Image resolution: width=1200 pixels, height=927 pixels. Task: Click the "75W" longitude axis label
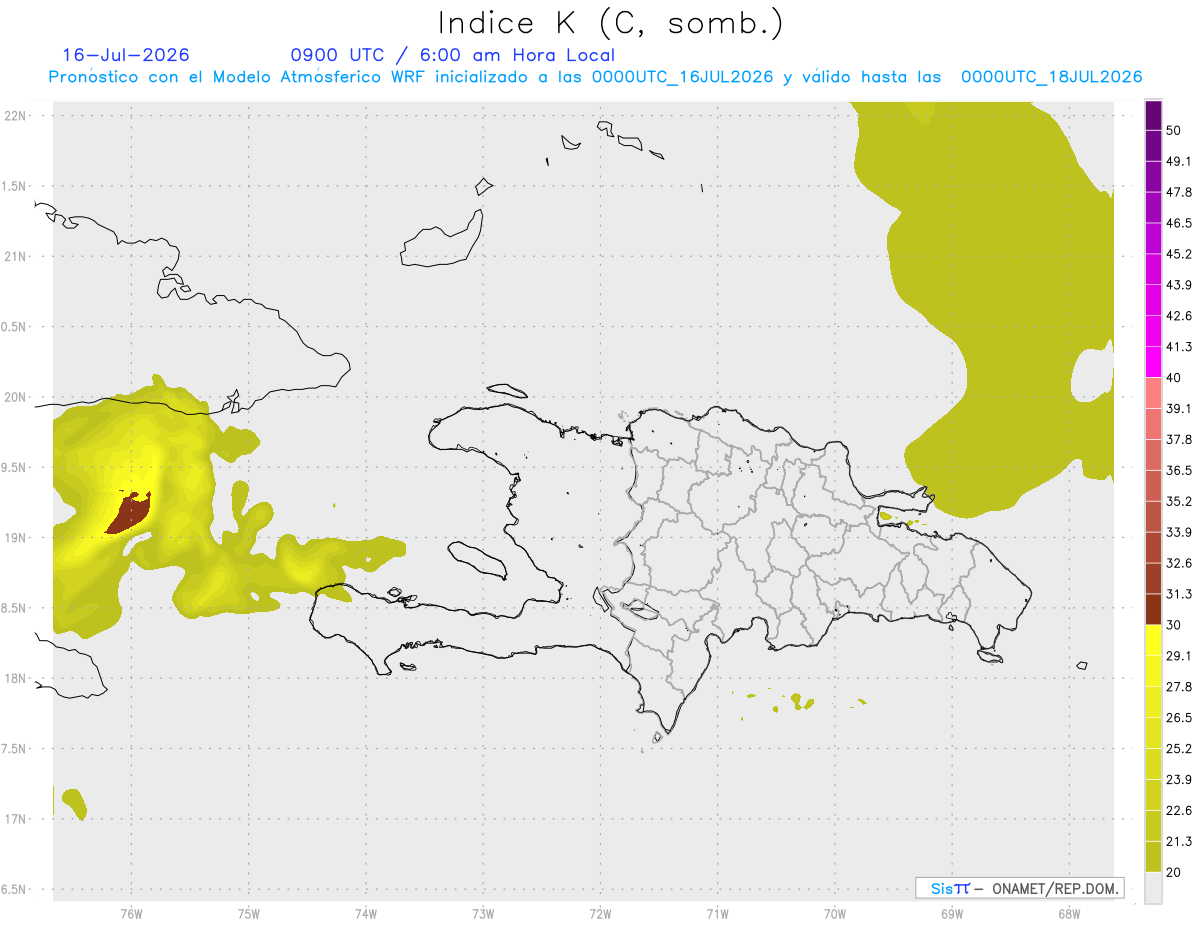(249, 914)
